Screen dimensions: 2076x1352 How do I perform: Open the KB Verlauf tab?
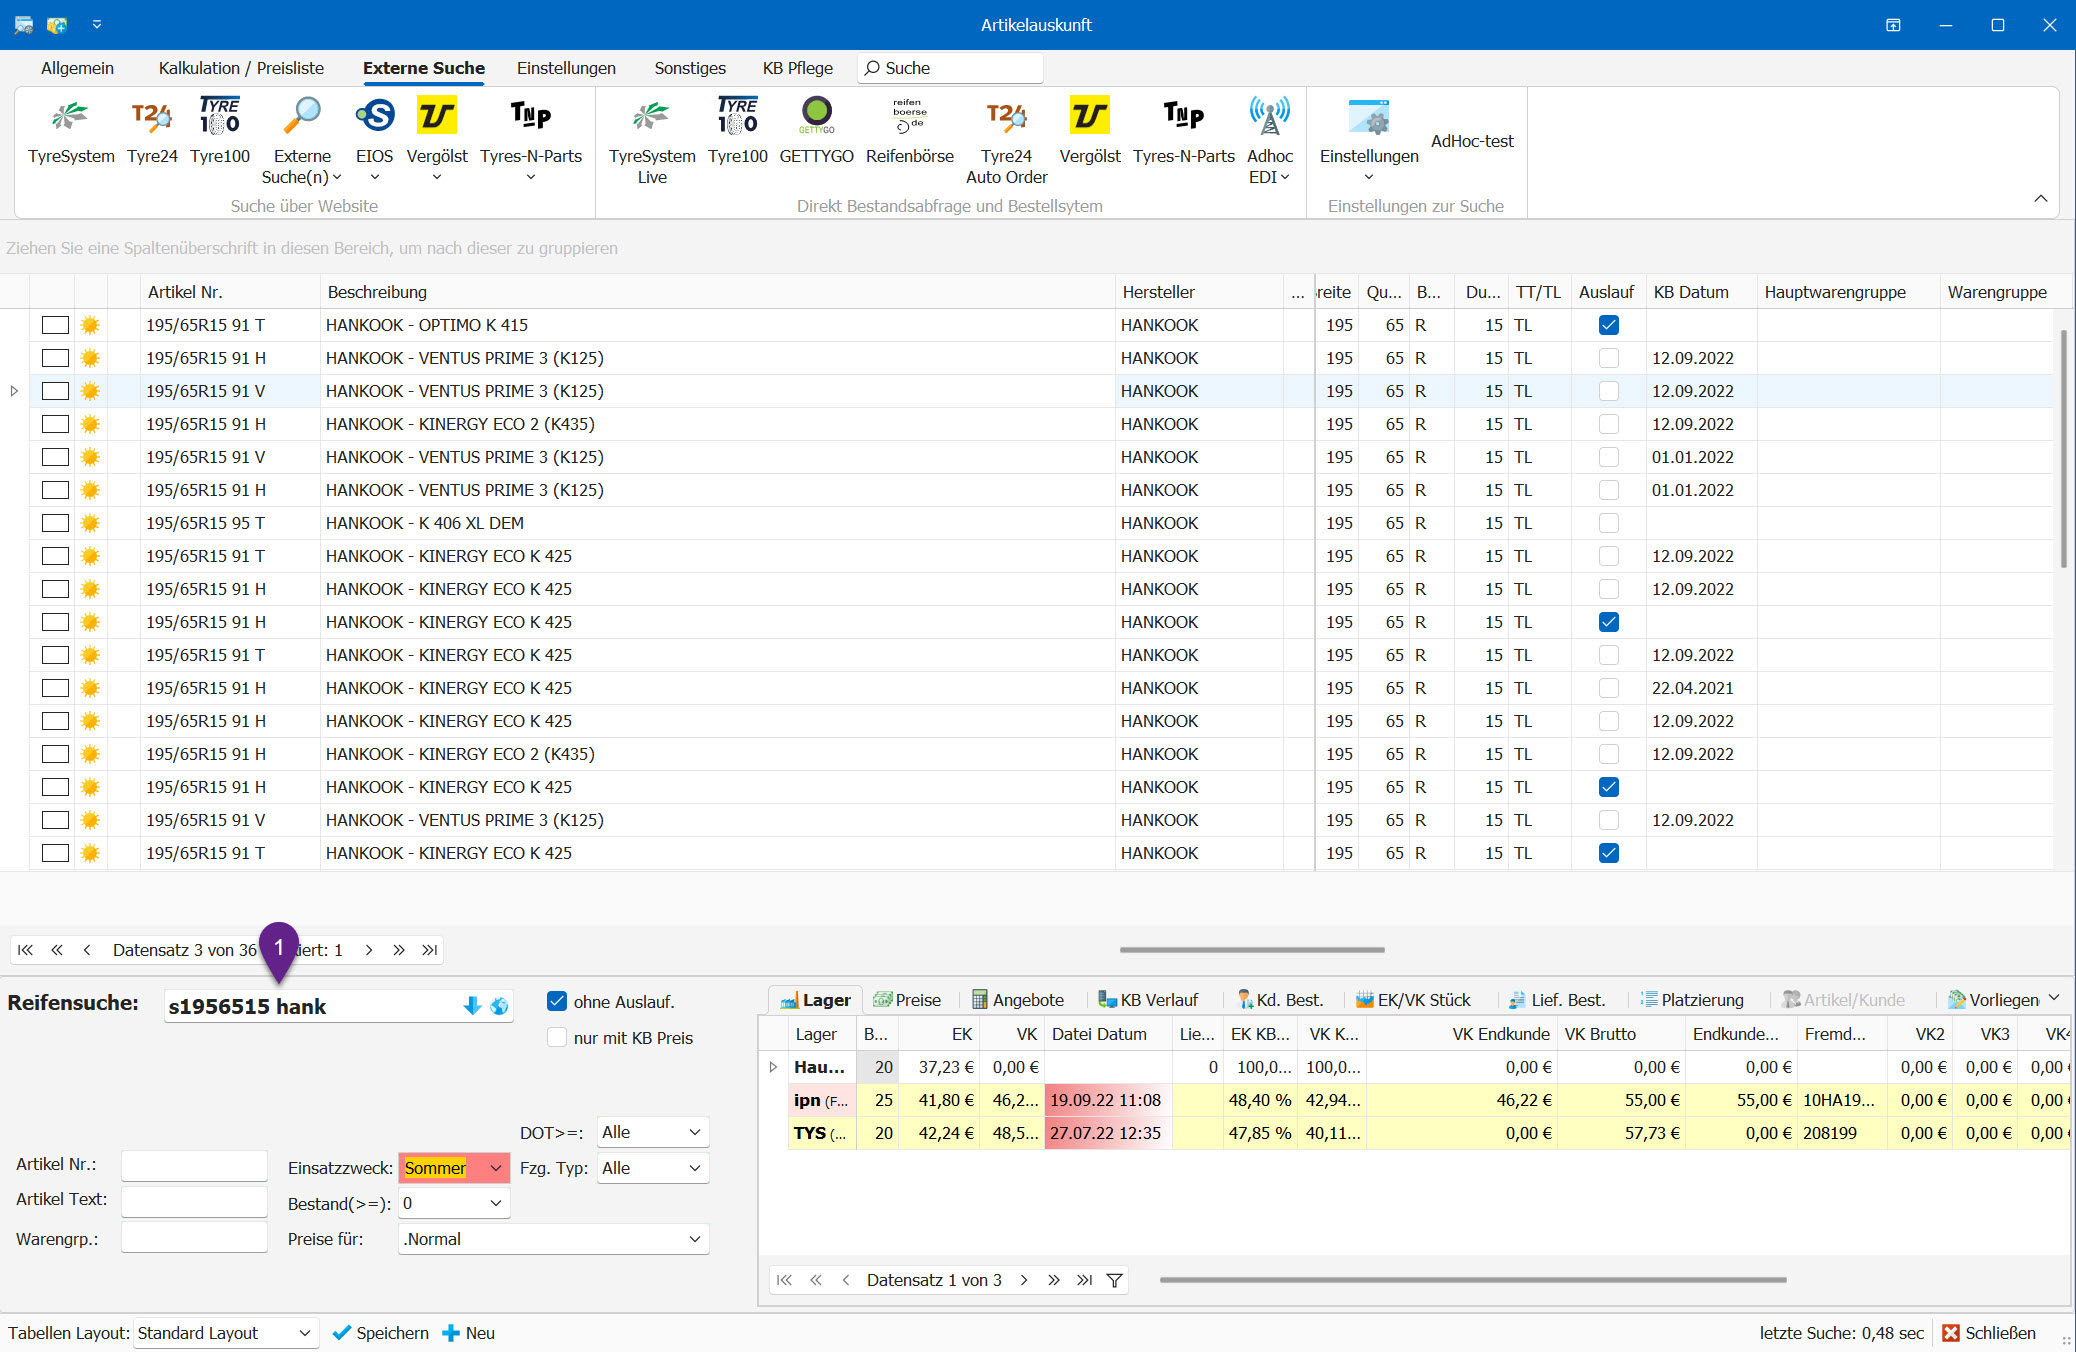coord(1148,1000)
